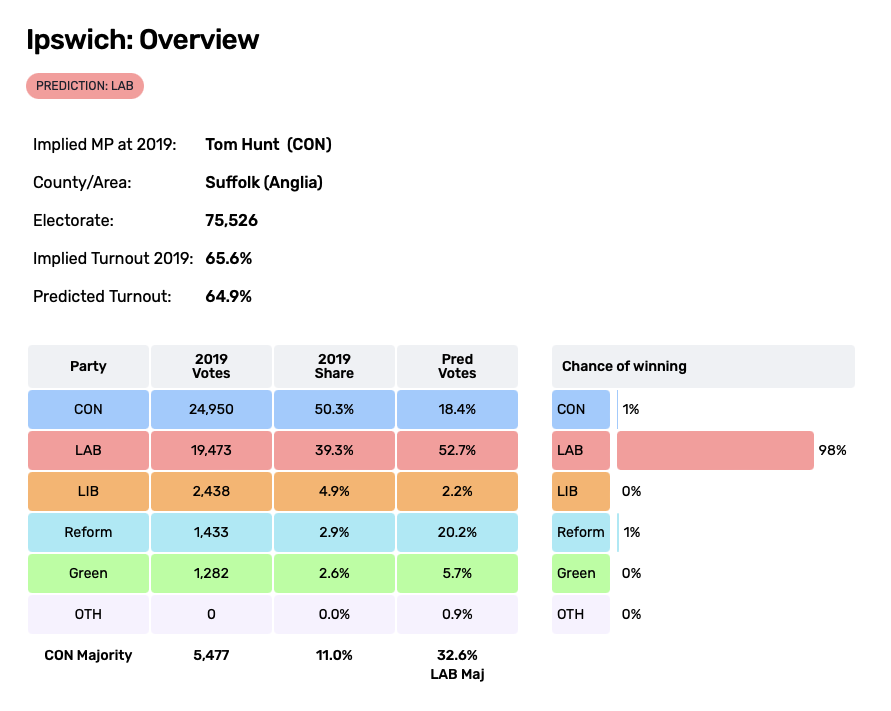Click Green label in chance chart
This screenshot has height=711, width=891.
[x=577, y=573]
